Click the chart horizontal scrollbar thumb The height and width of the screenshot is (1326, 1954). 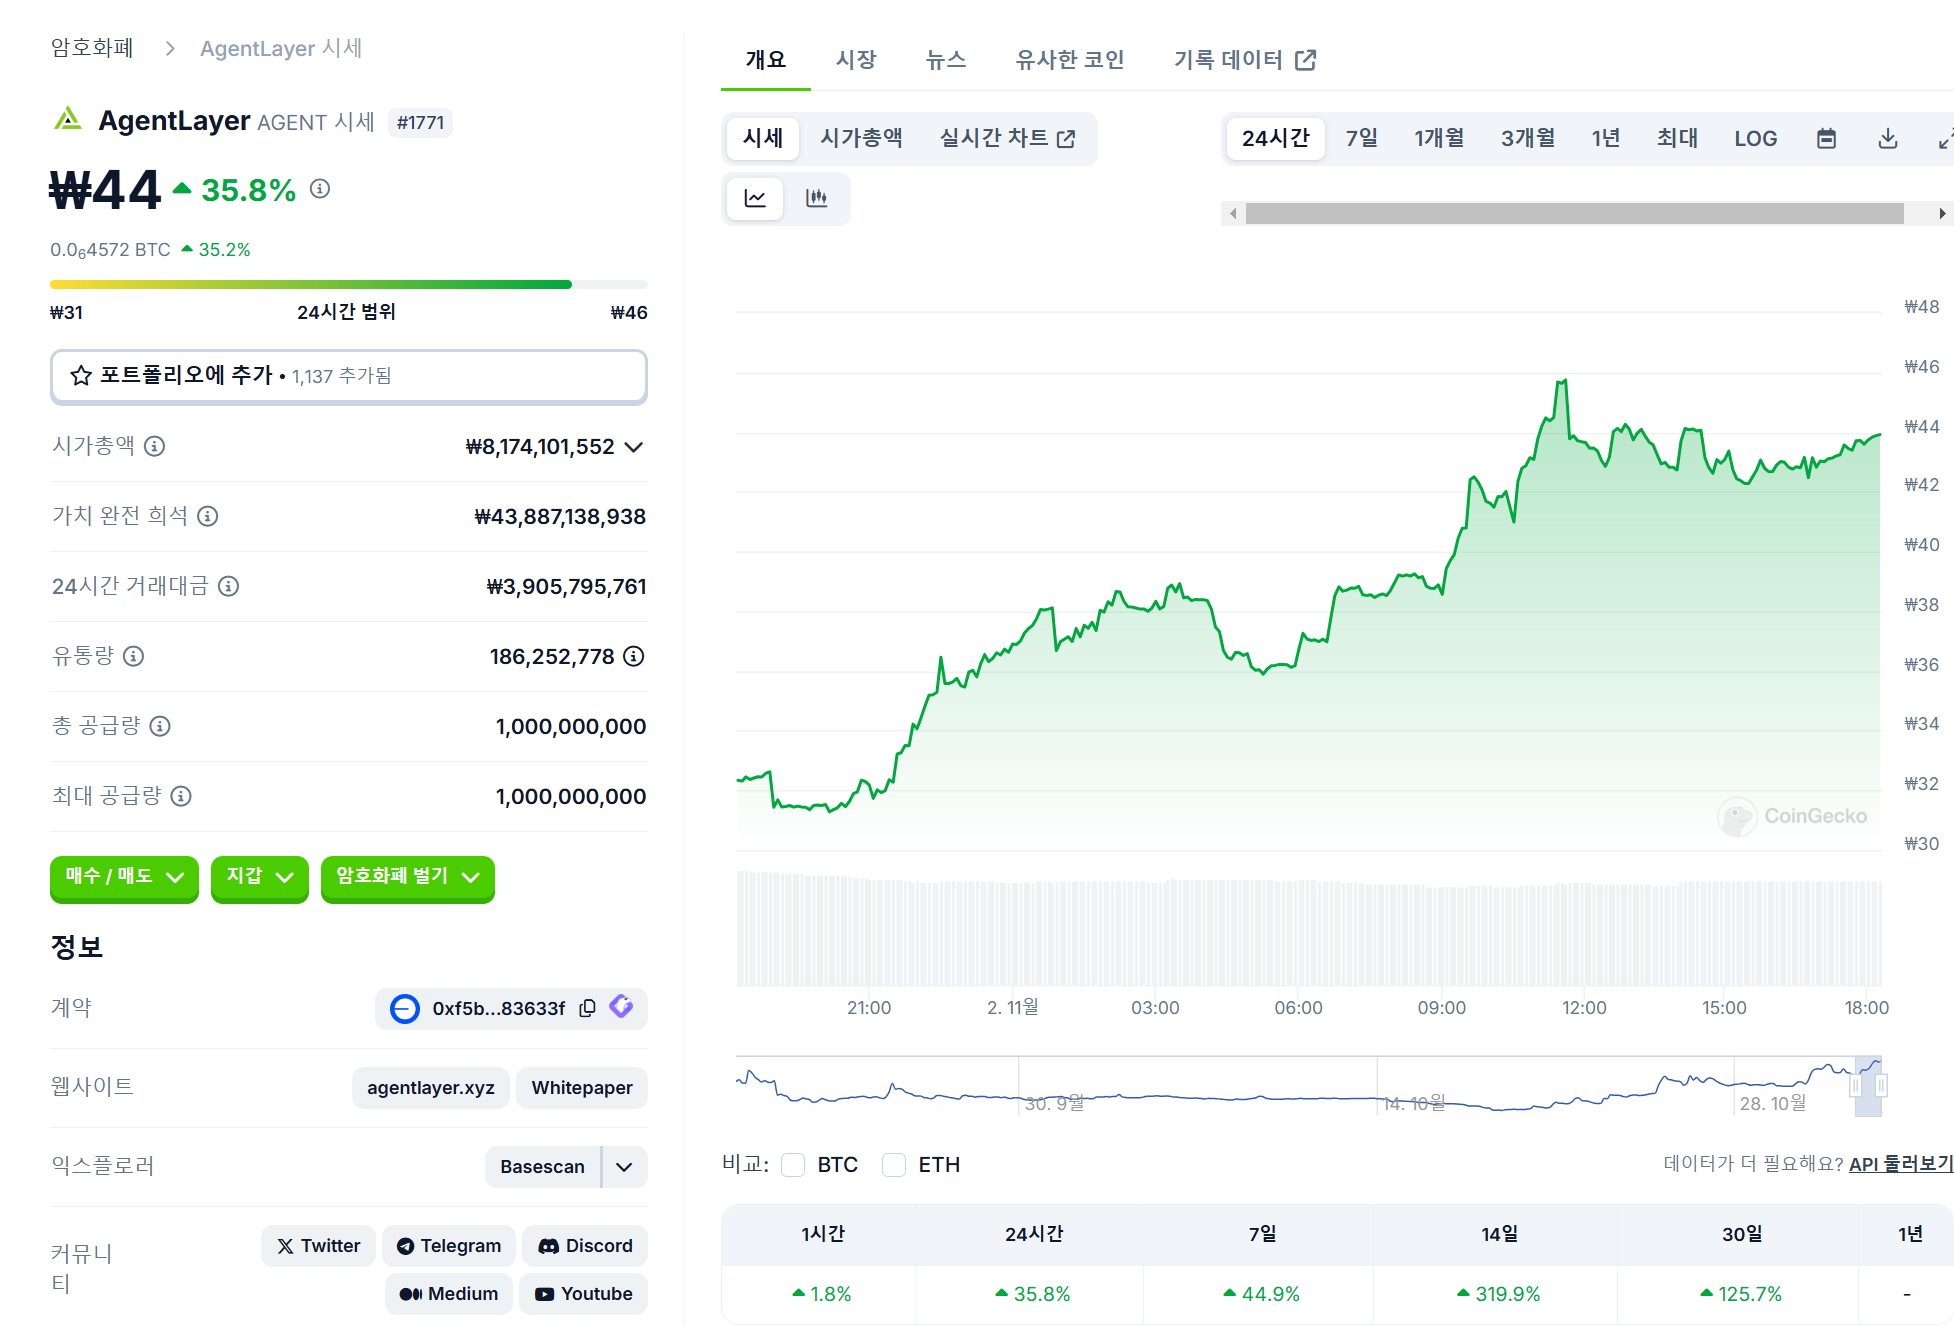coord(1574,213)
